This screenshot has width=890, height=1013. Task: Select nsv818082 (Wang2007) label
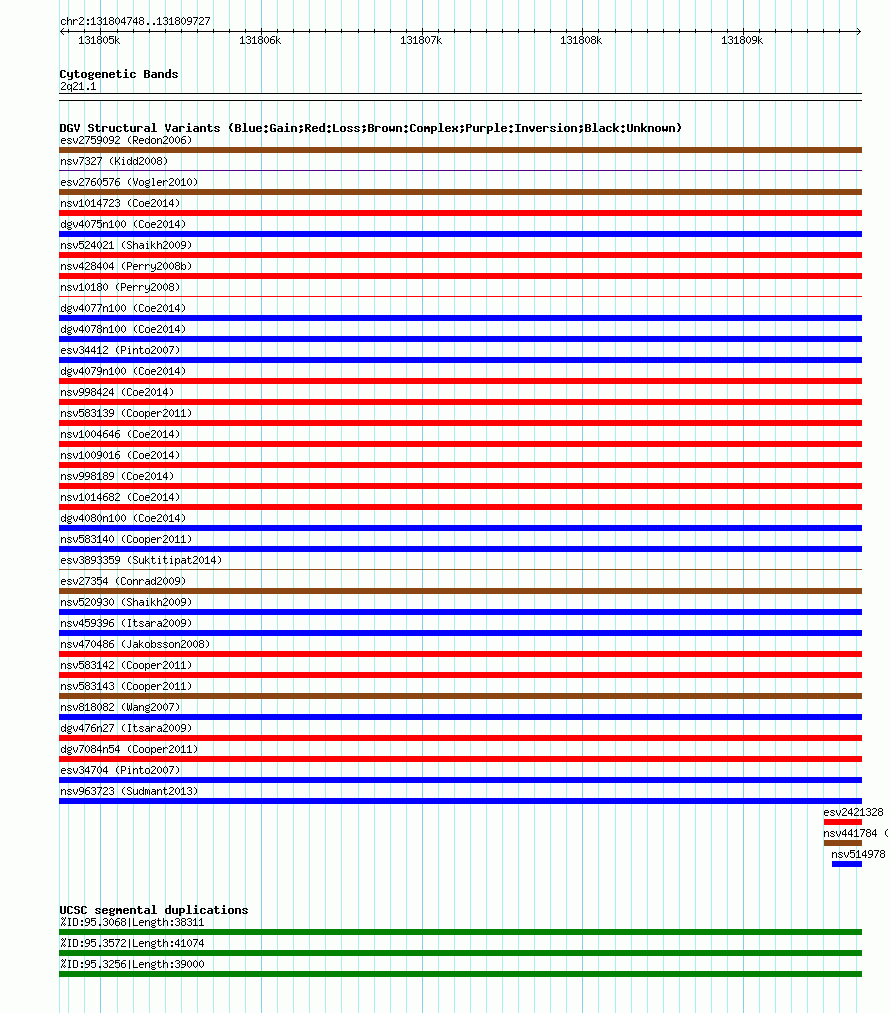point(120,707)
